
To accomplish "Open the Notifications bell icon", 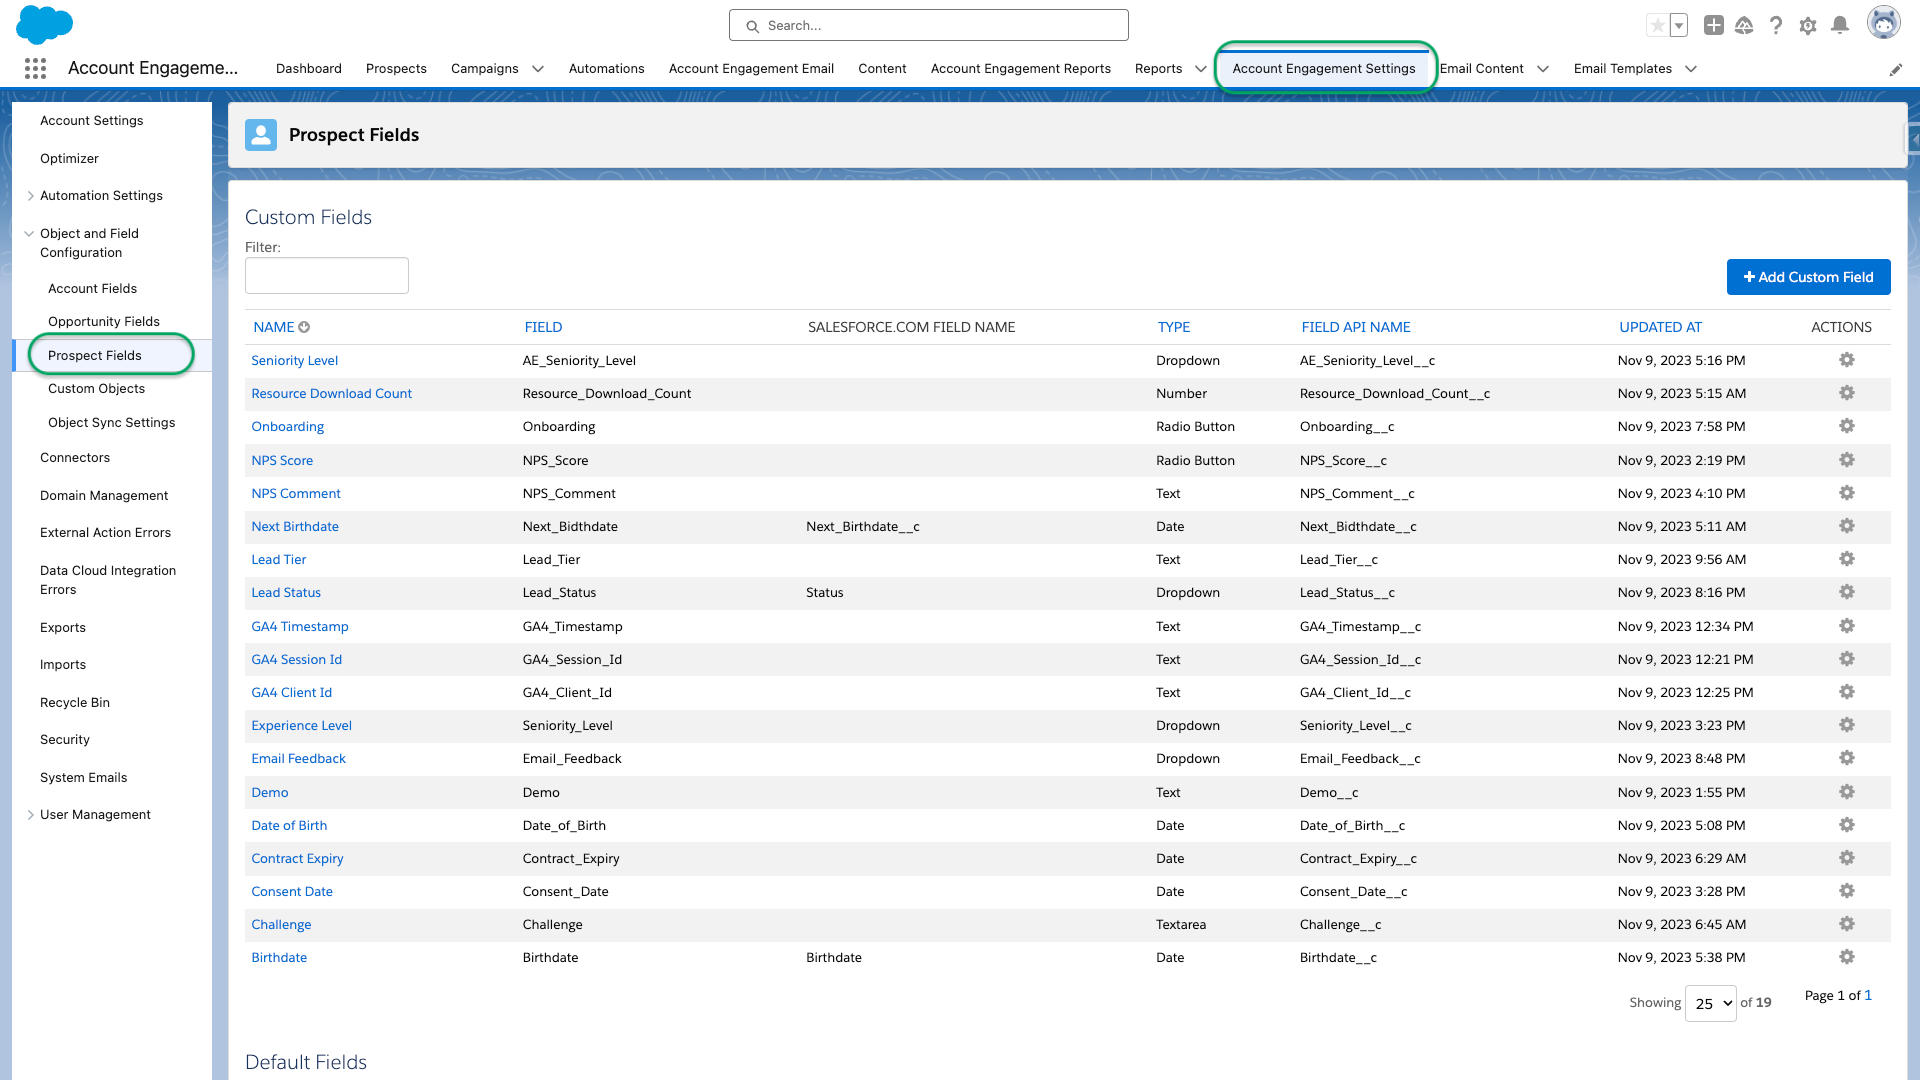I will coord(1840,26).
